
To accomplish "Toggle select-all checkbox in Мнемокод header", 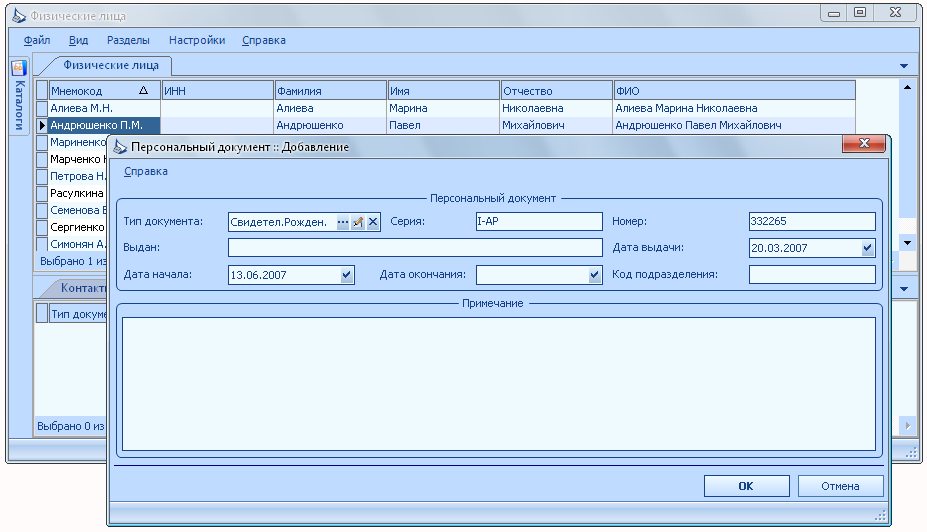I will coord(42,90).
